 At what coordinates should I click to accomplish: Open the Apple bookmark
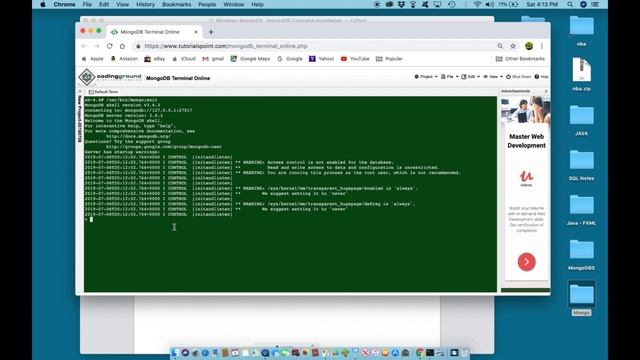pos(93,59)
